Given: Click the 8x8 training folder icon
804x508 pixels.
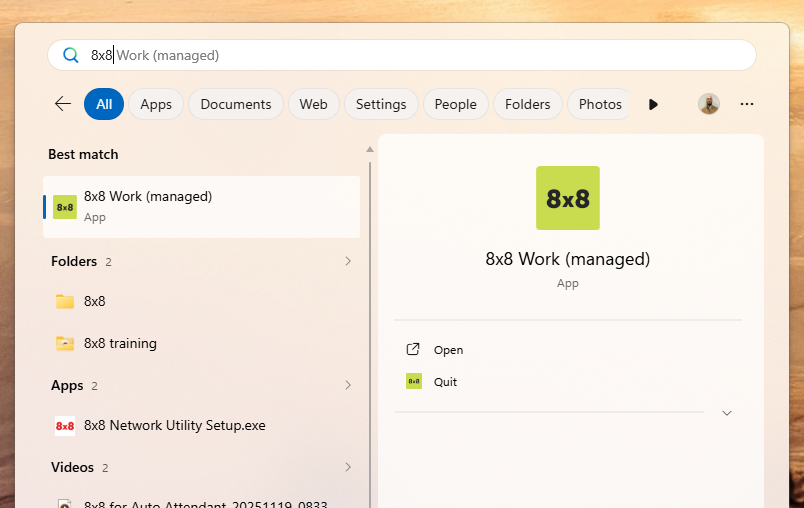Looking at the screenshot, I should point(65,343).
